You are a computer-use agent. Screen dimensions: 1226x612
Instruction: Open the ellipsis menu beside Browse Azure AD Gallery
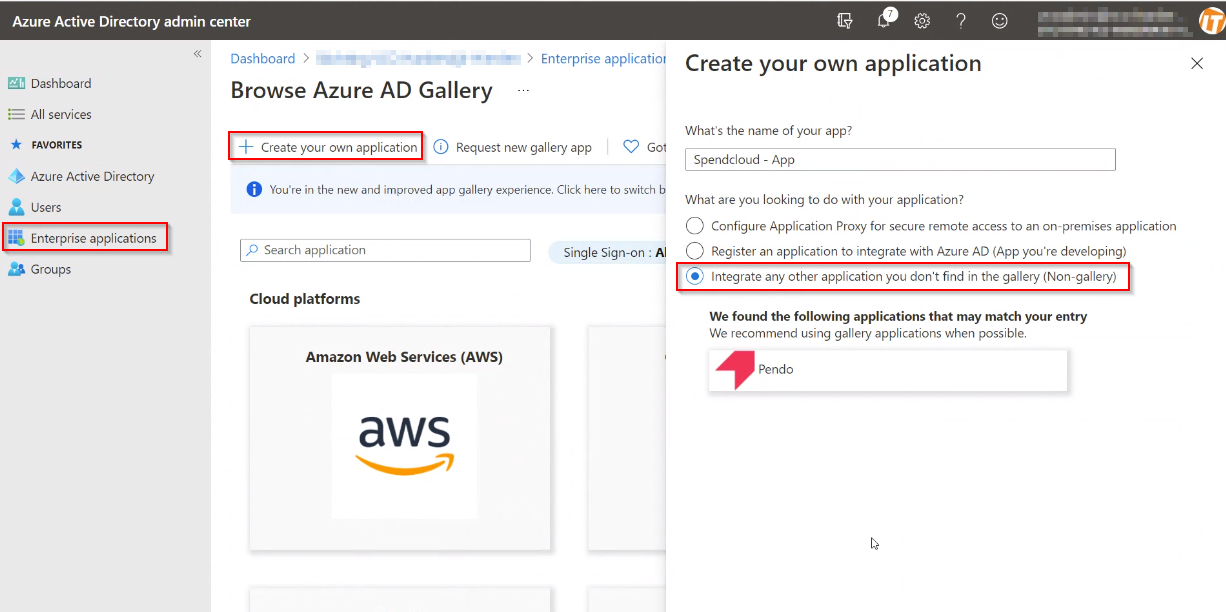(523, 91)
